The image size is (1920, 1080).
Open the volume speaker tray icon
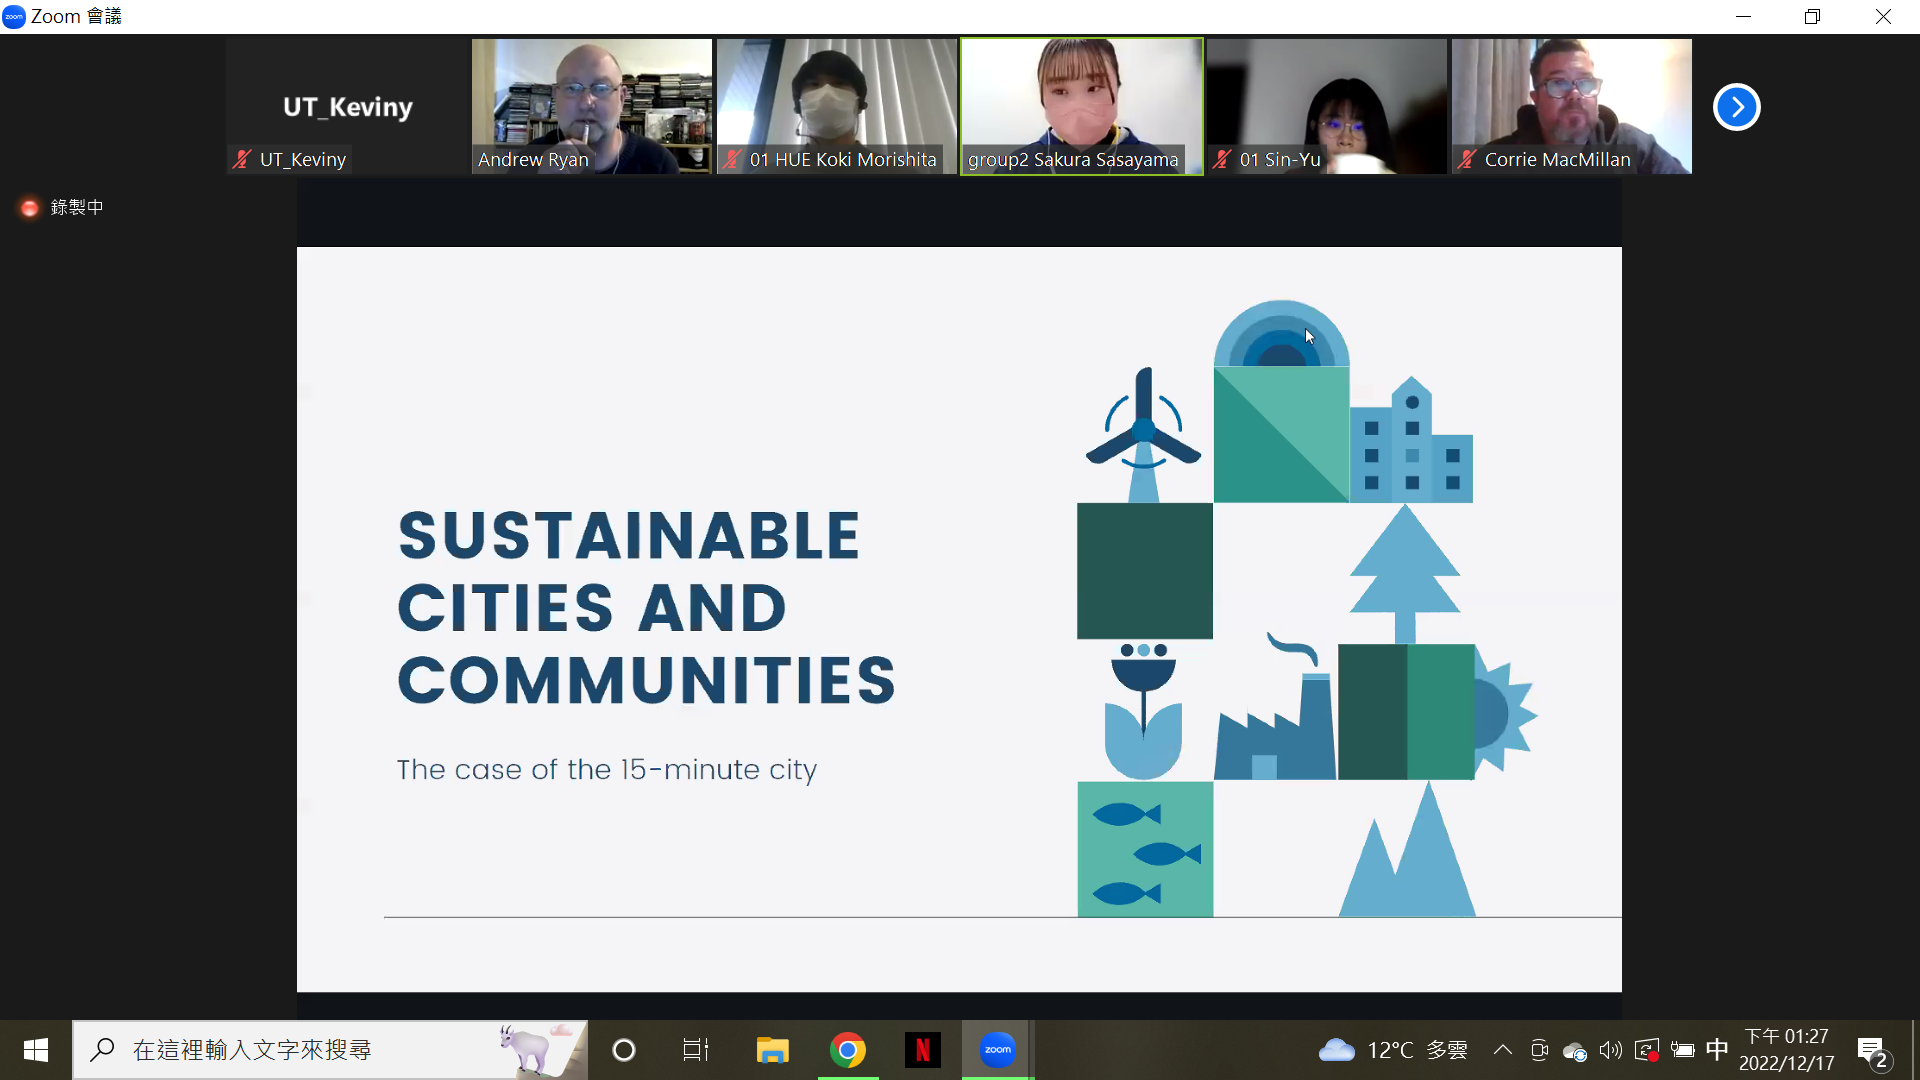(x=1610, y=1050)
